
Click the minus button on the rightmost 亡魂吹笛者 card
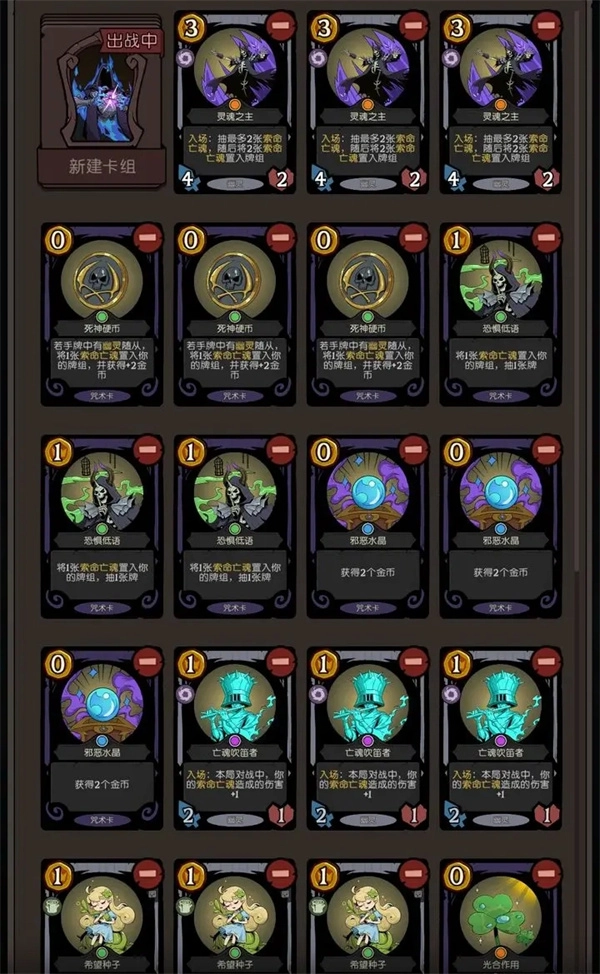(546, 662)
